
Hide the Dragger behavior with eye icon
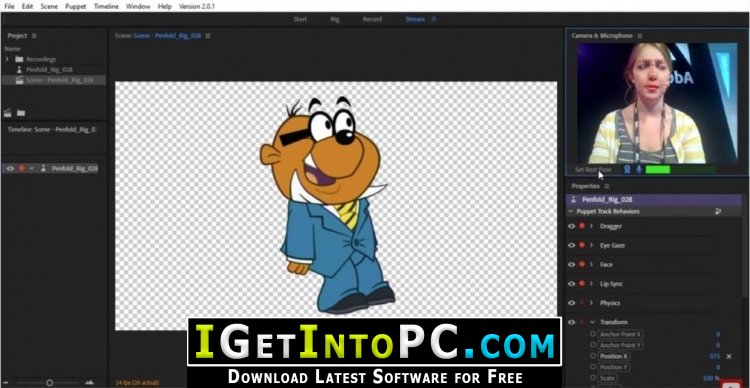(x=572, y=226)
